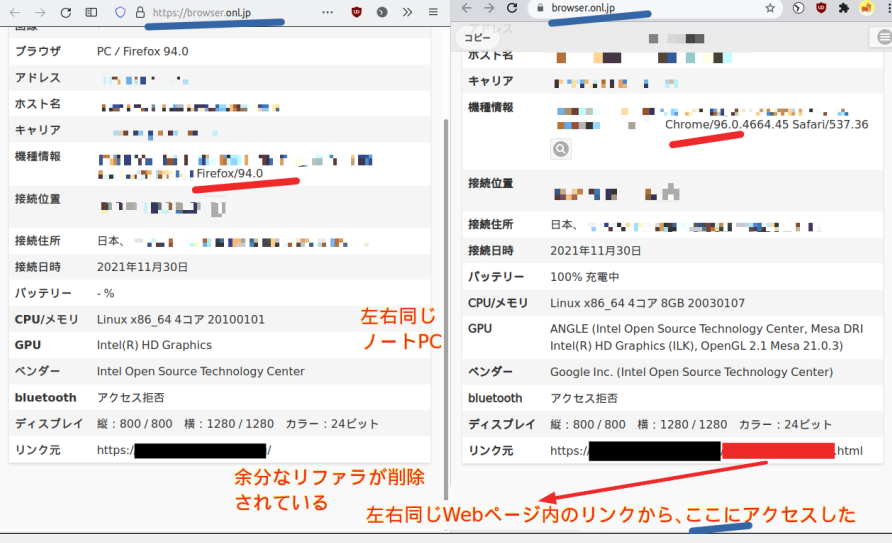Click the コピー button in Chrome page
Screen dimensions: 892x543
[477, 38]
